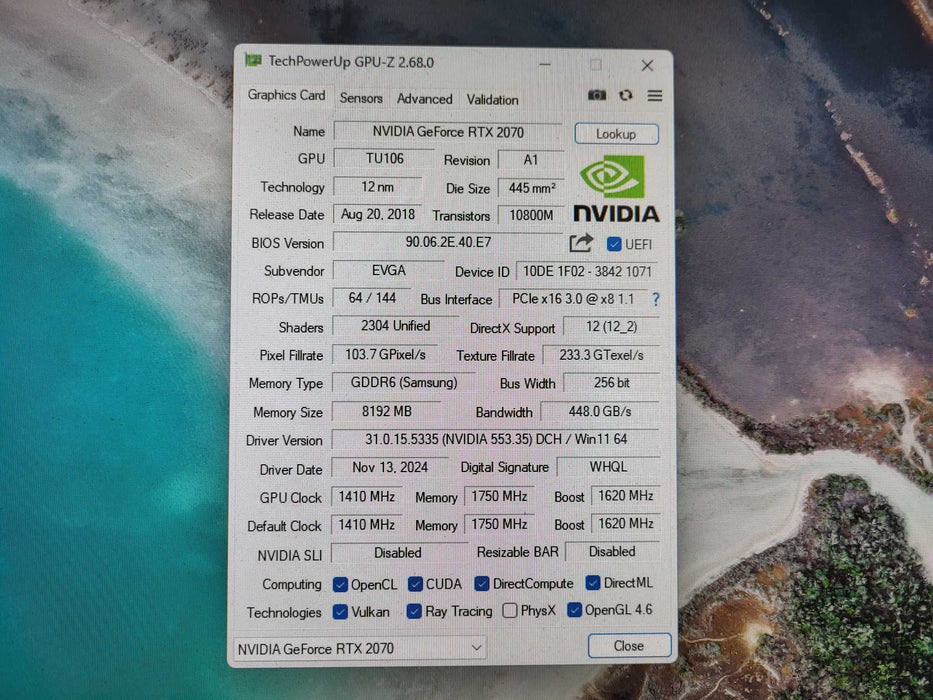Click the Memory Size value 8192 MB
The width and height of the screenshot is (933, 700).
point(386,412)
